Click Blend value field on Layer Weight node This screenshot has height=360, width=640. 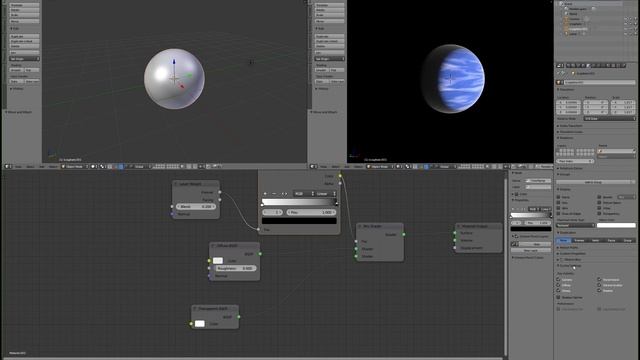196,207
